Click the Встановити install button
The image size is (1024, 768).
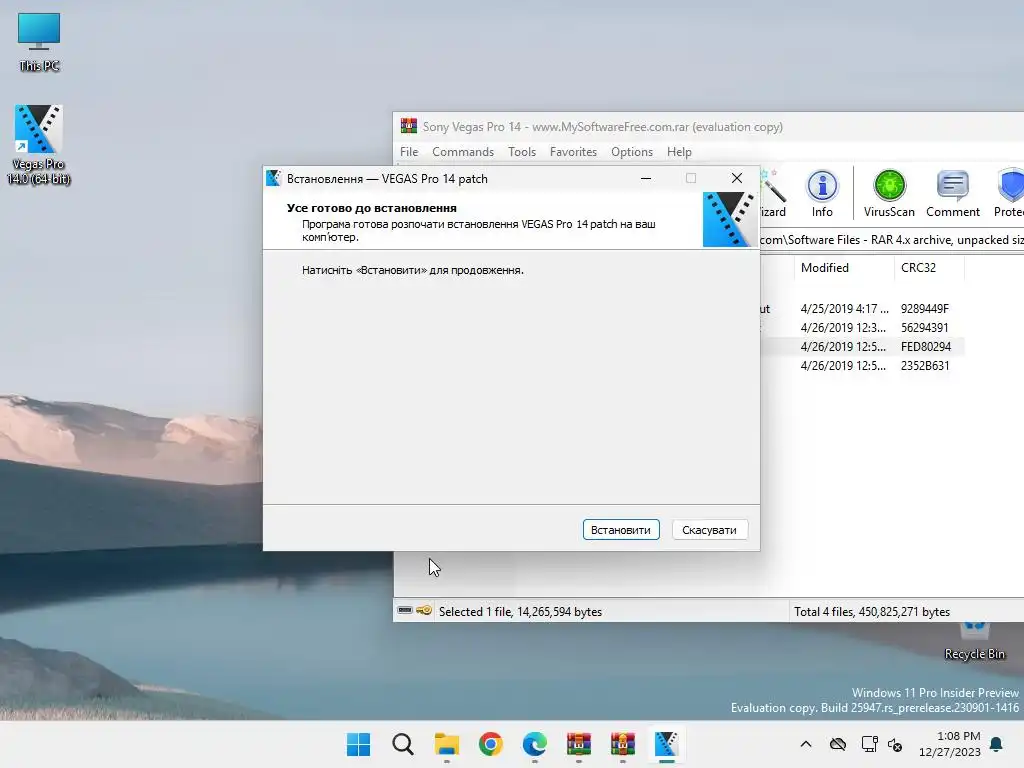click(620, 530)
